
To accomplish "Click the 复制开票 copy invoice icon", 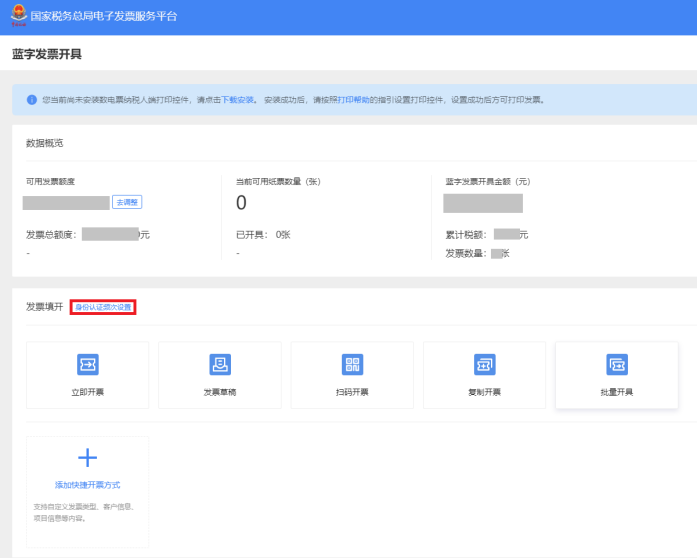I will point(485,365).
